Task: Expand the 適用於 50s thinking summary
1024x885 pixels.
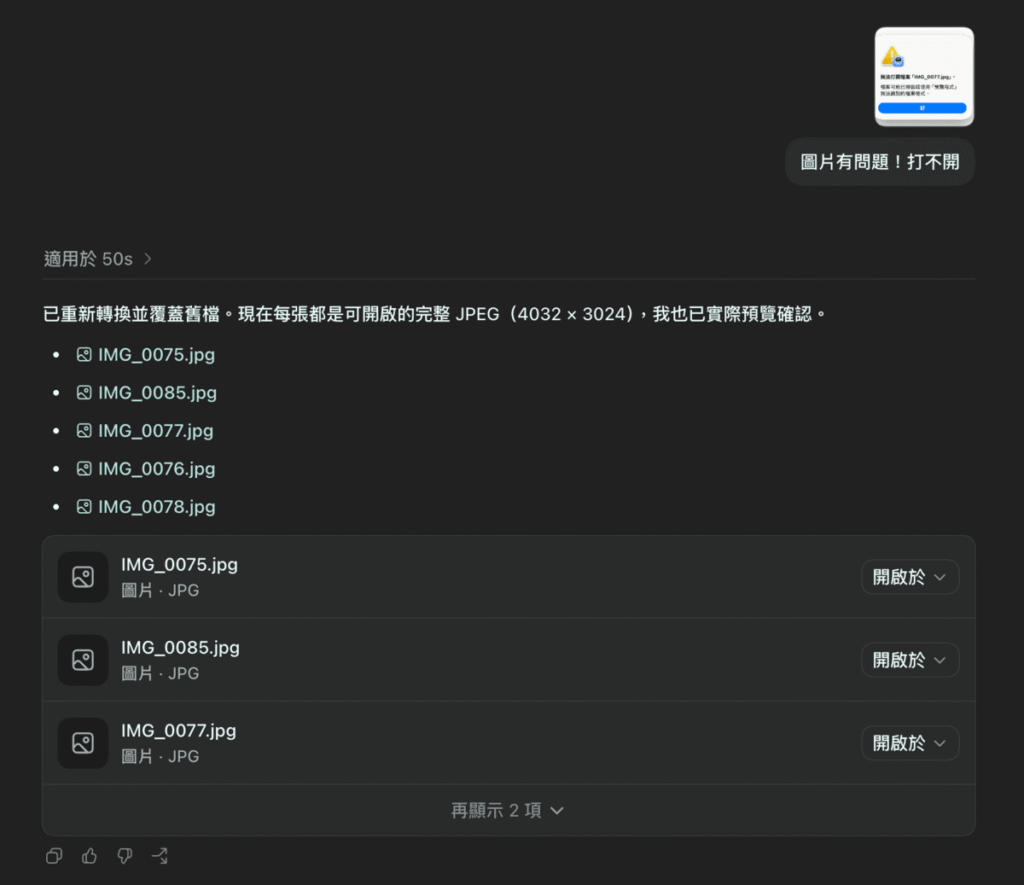Action: [x=98, y=259]
